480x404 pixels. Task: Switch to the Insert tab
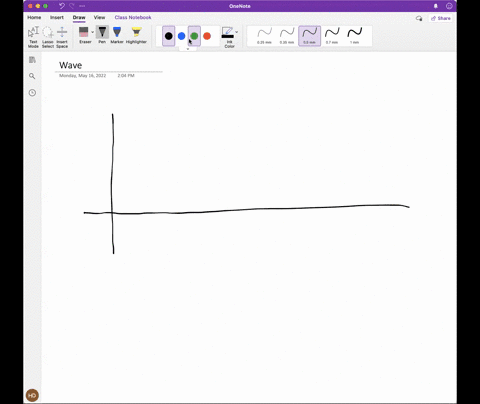(57, 17)
